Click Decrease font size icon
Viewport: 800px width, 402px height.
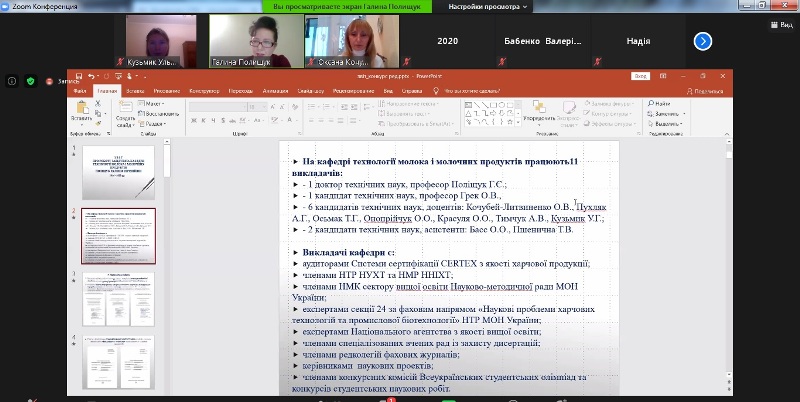click(x=283, y=107)
